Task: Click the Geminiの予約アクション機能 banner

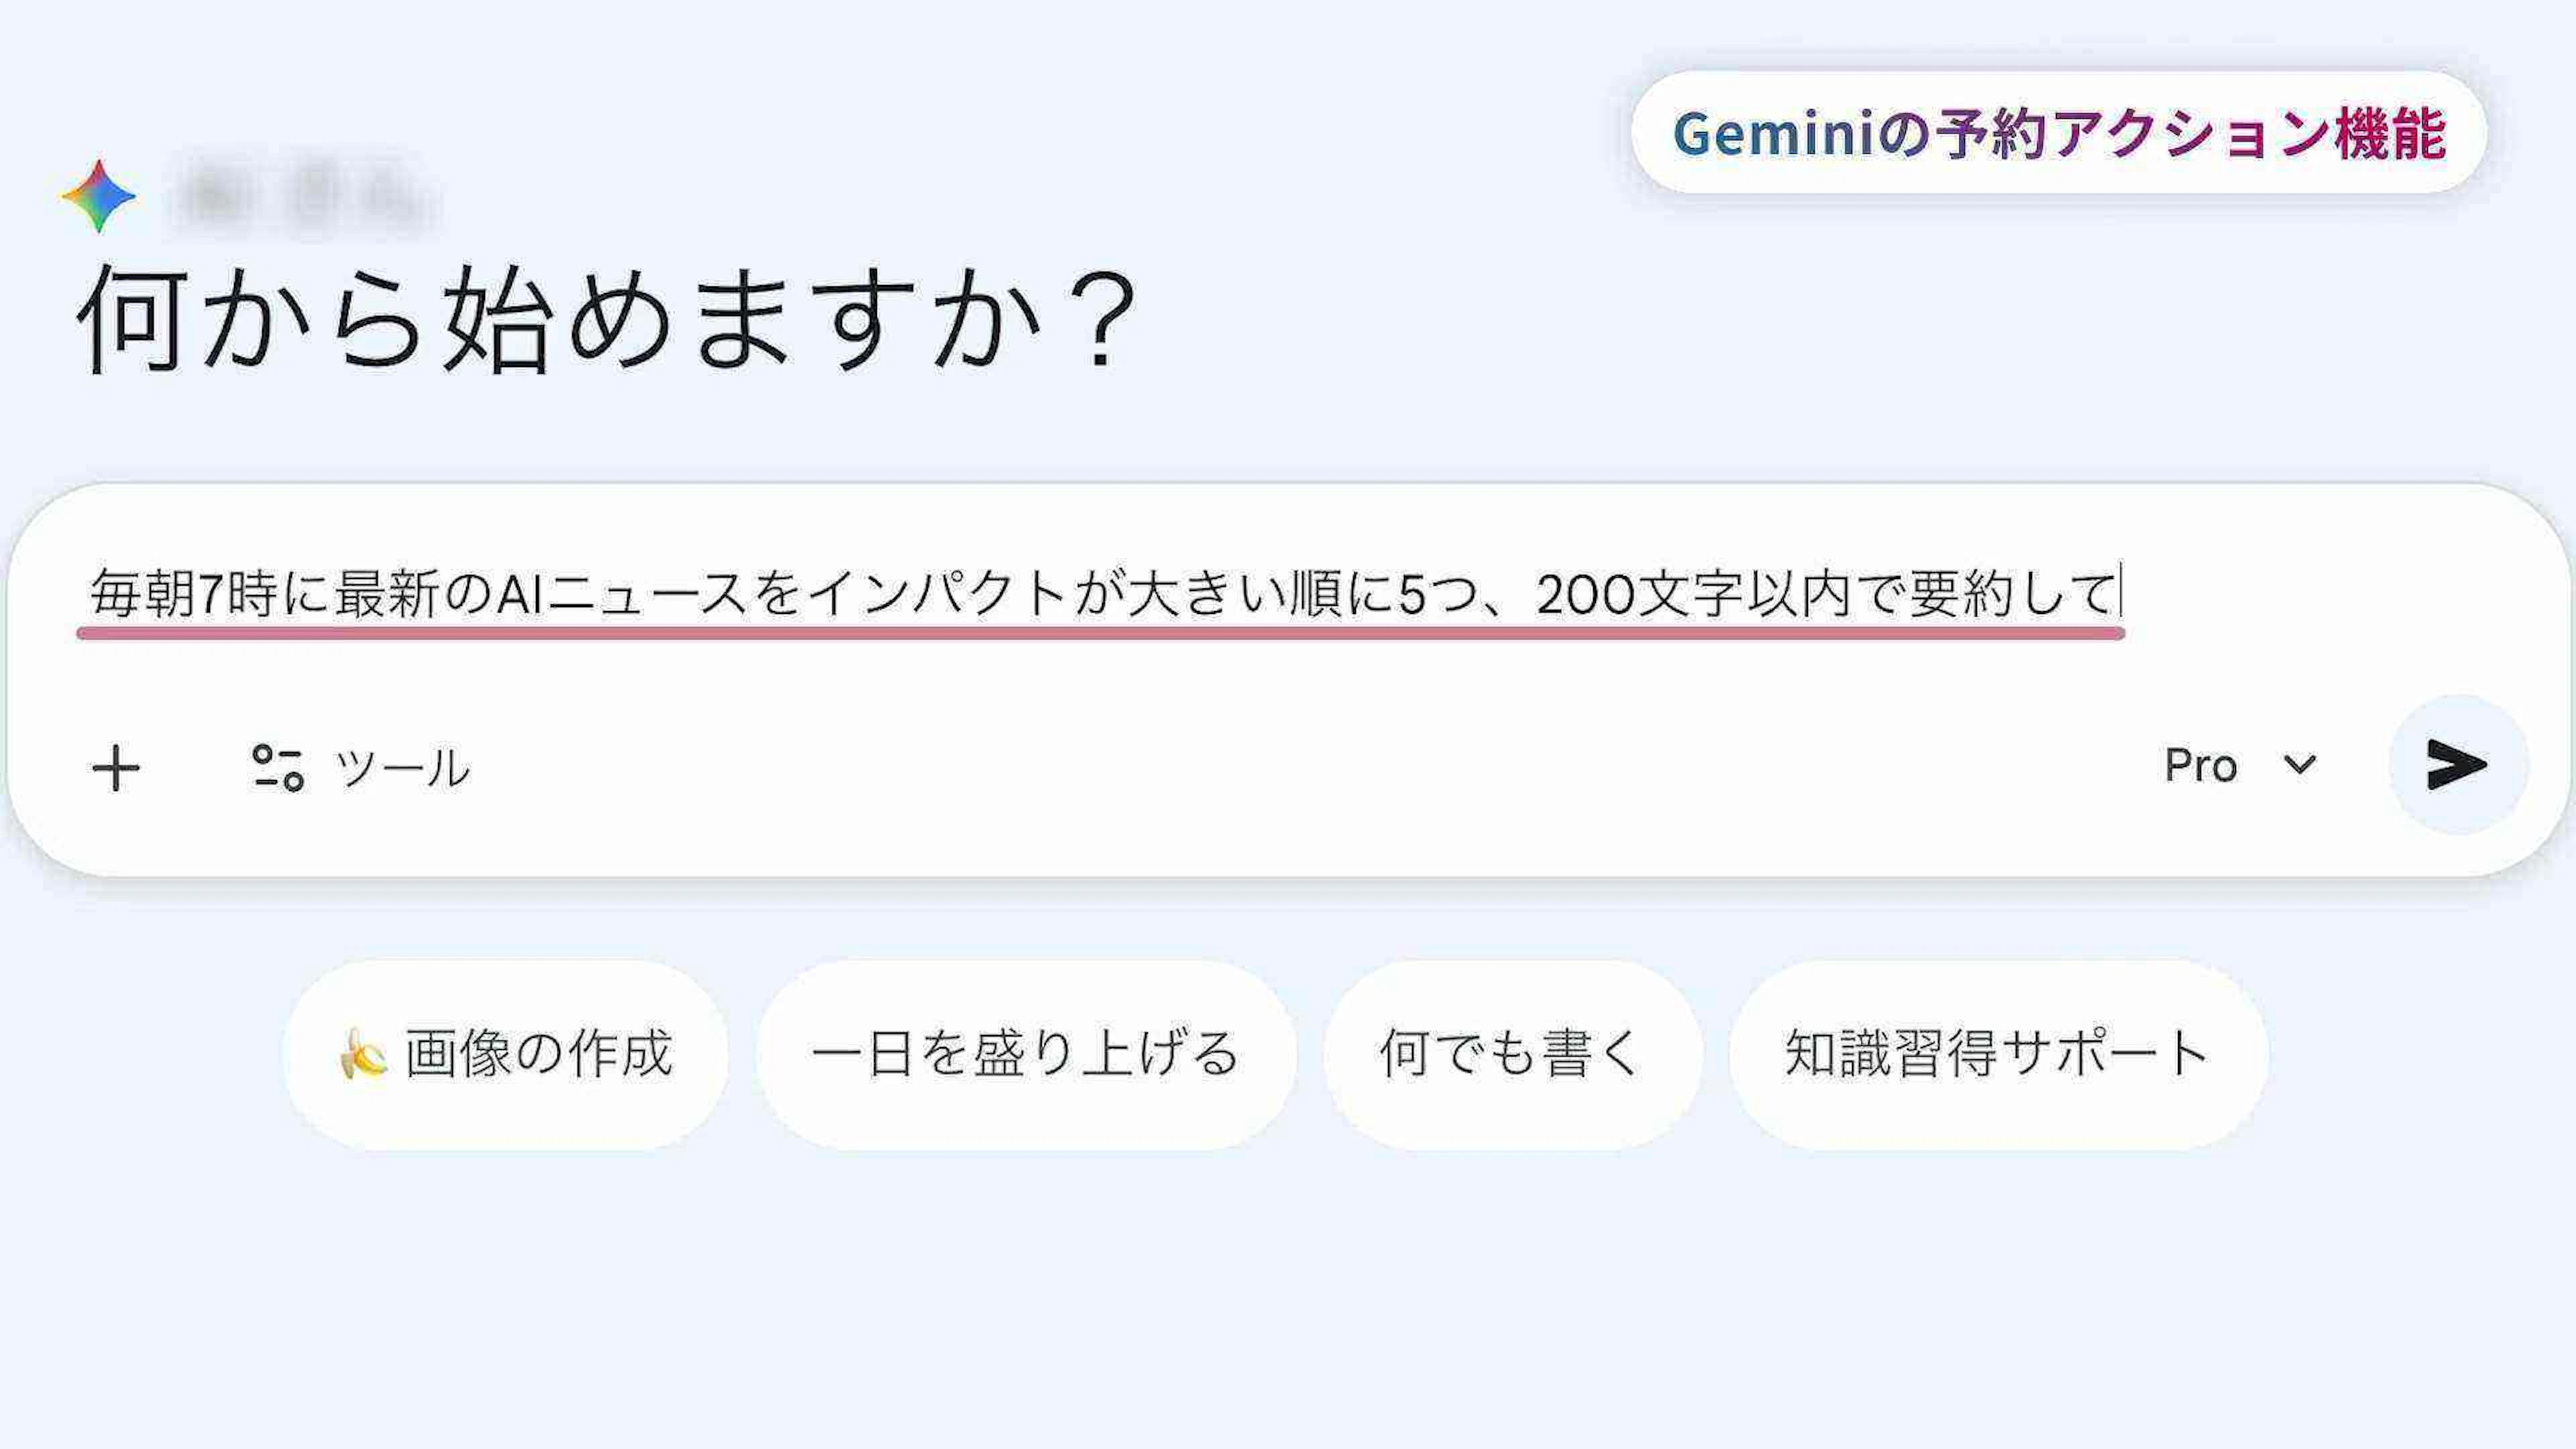Action: coord(2058,133)
